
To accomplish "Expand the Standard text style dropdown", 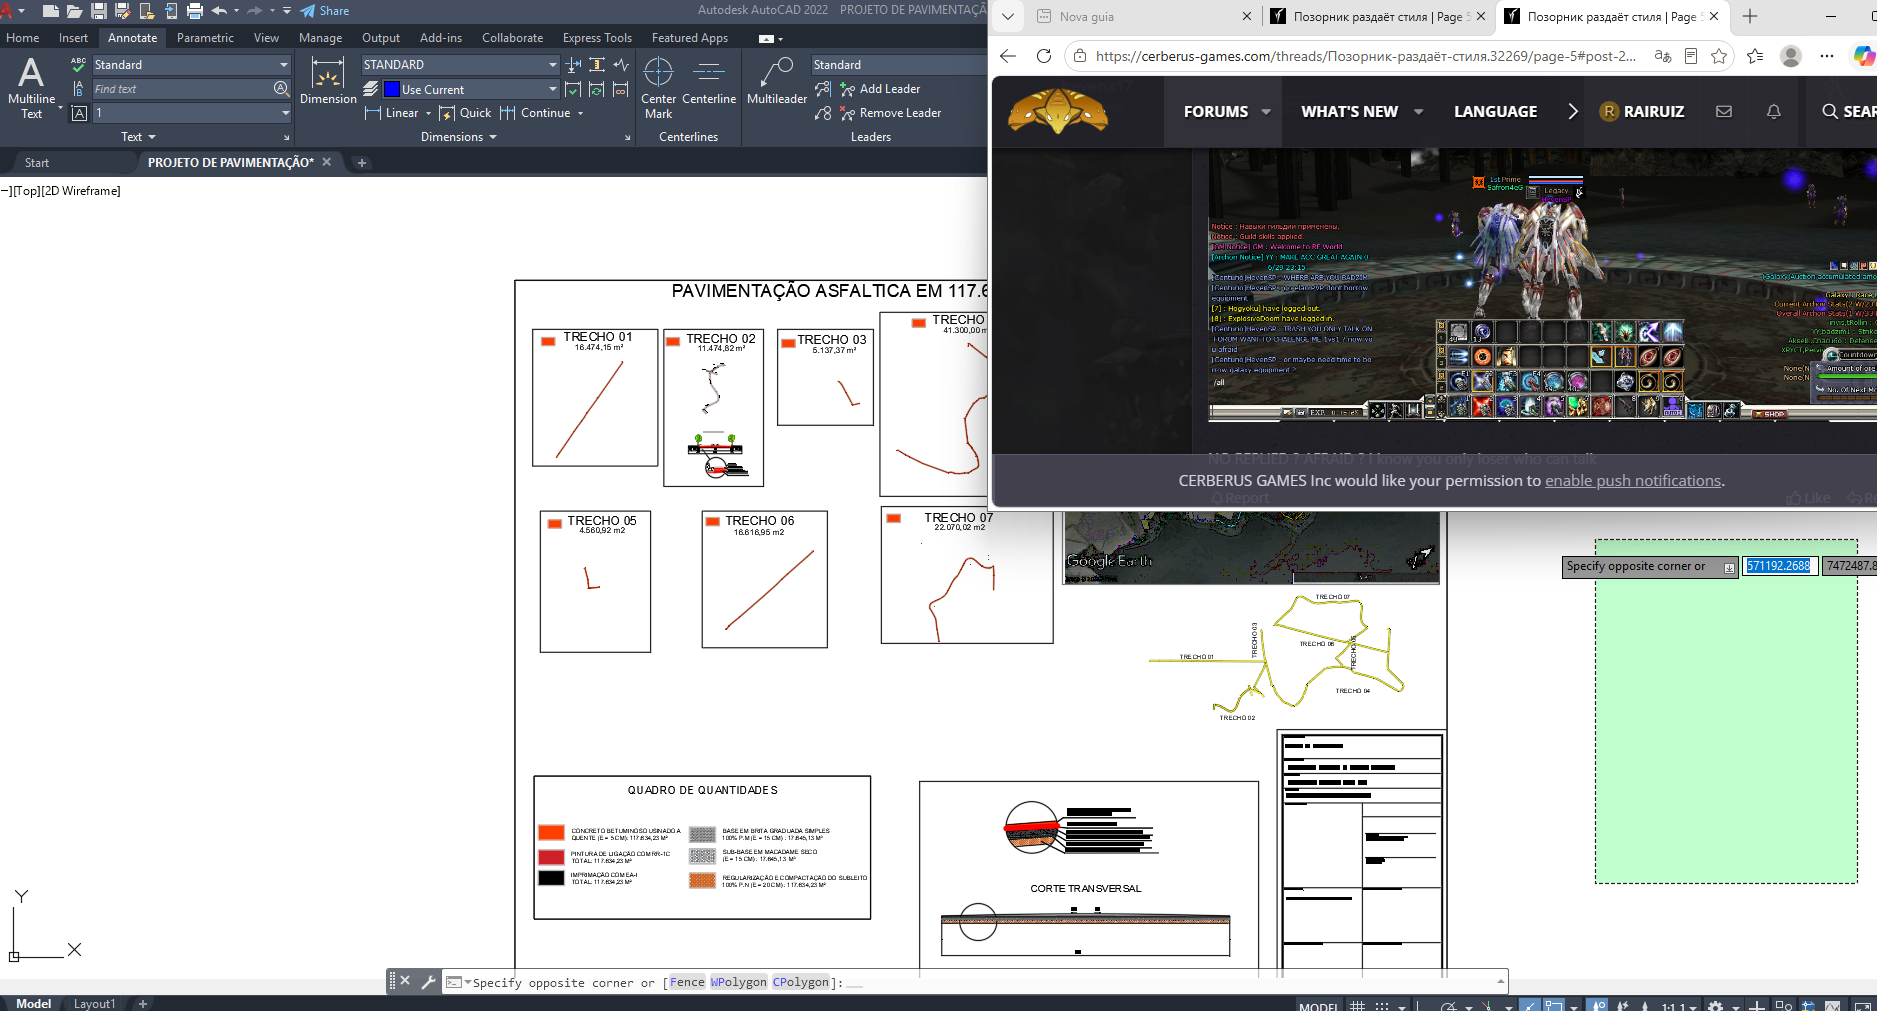I will click(x=191, y=64).
